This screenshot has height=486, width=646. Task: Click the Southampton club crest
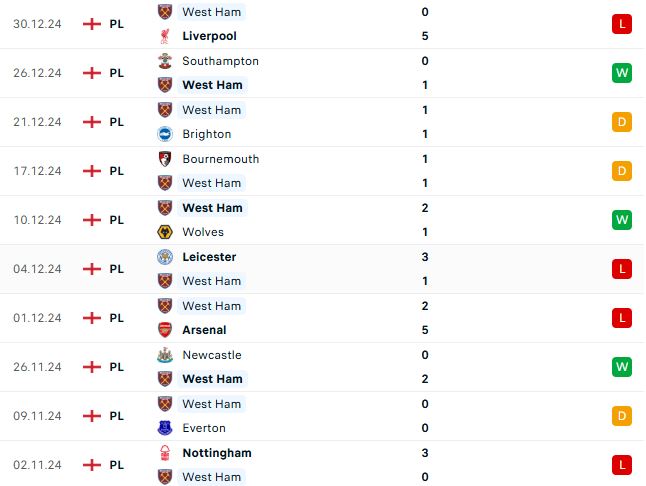(x=165, y=61)
